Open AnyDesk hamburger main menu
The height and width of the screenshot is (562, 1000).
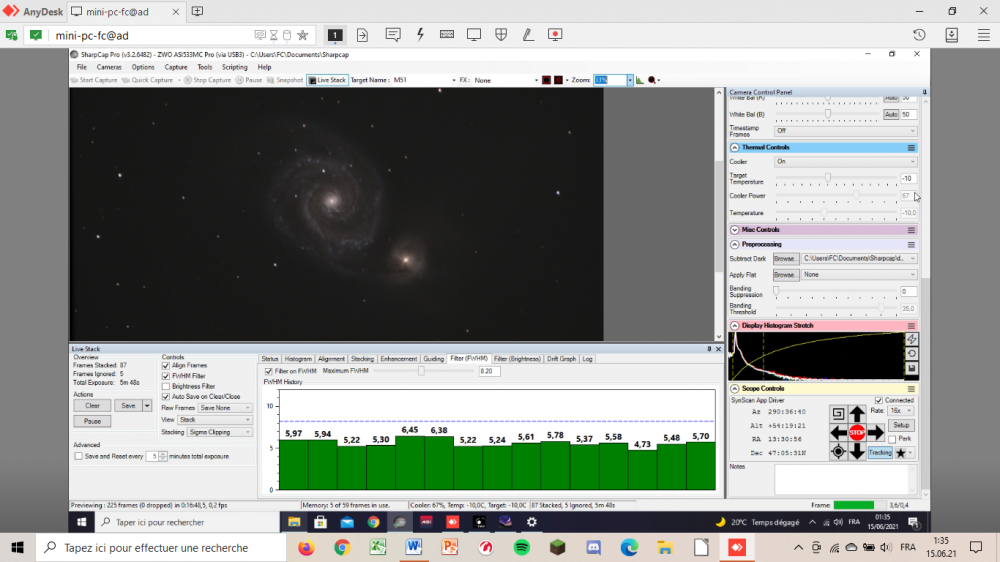pyautogui.click(x=984, y=35)
